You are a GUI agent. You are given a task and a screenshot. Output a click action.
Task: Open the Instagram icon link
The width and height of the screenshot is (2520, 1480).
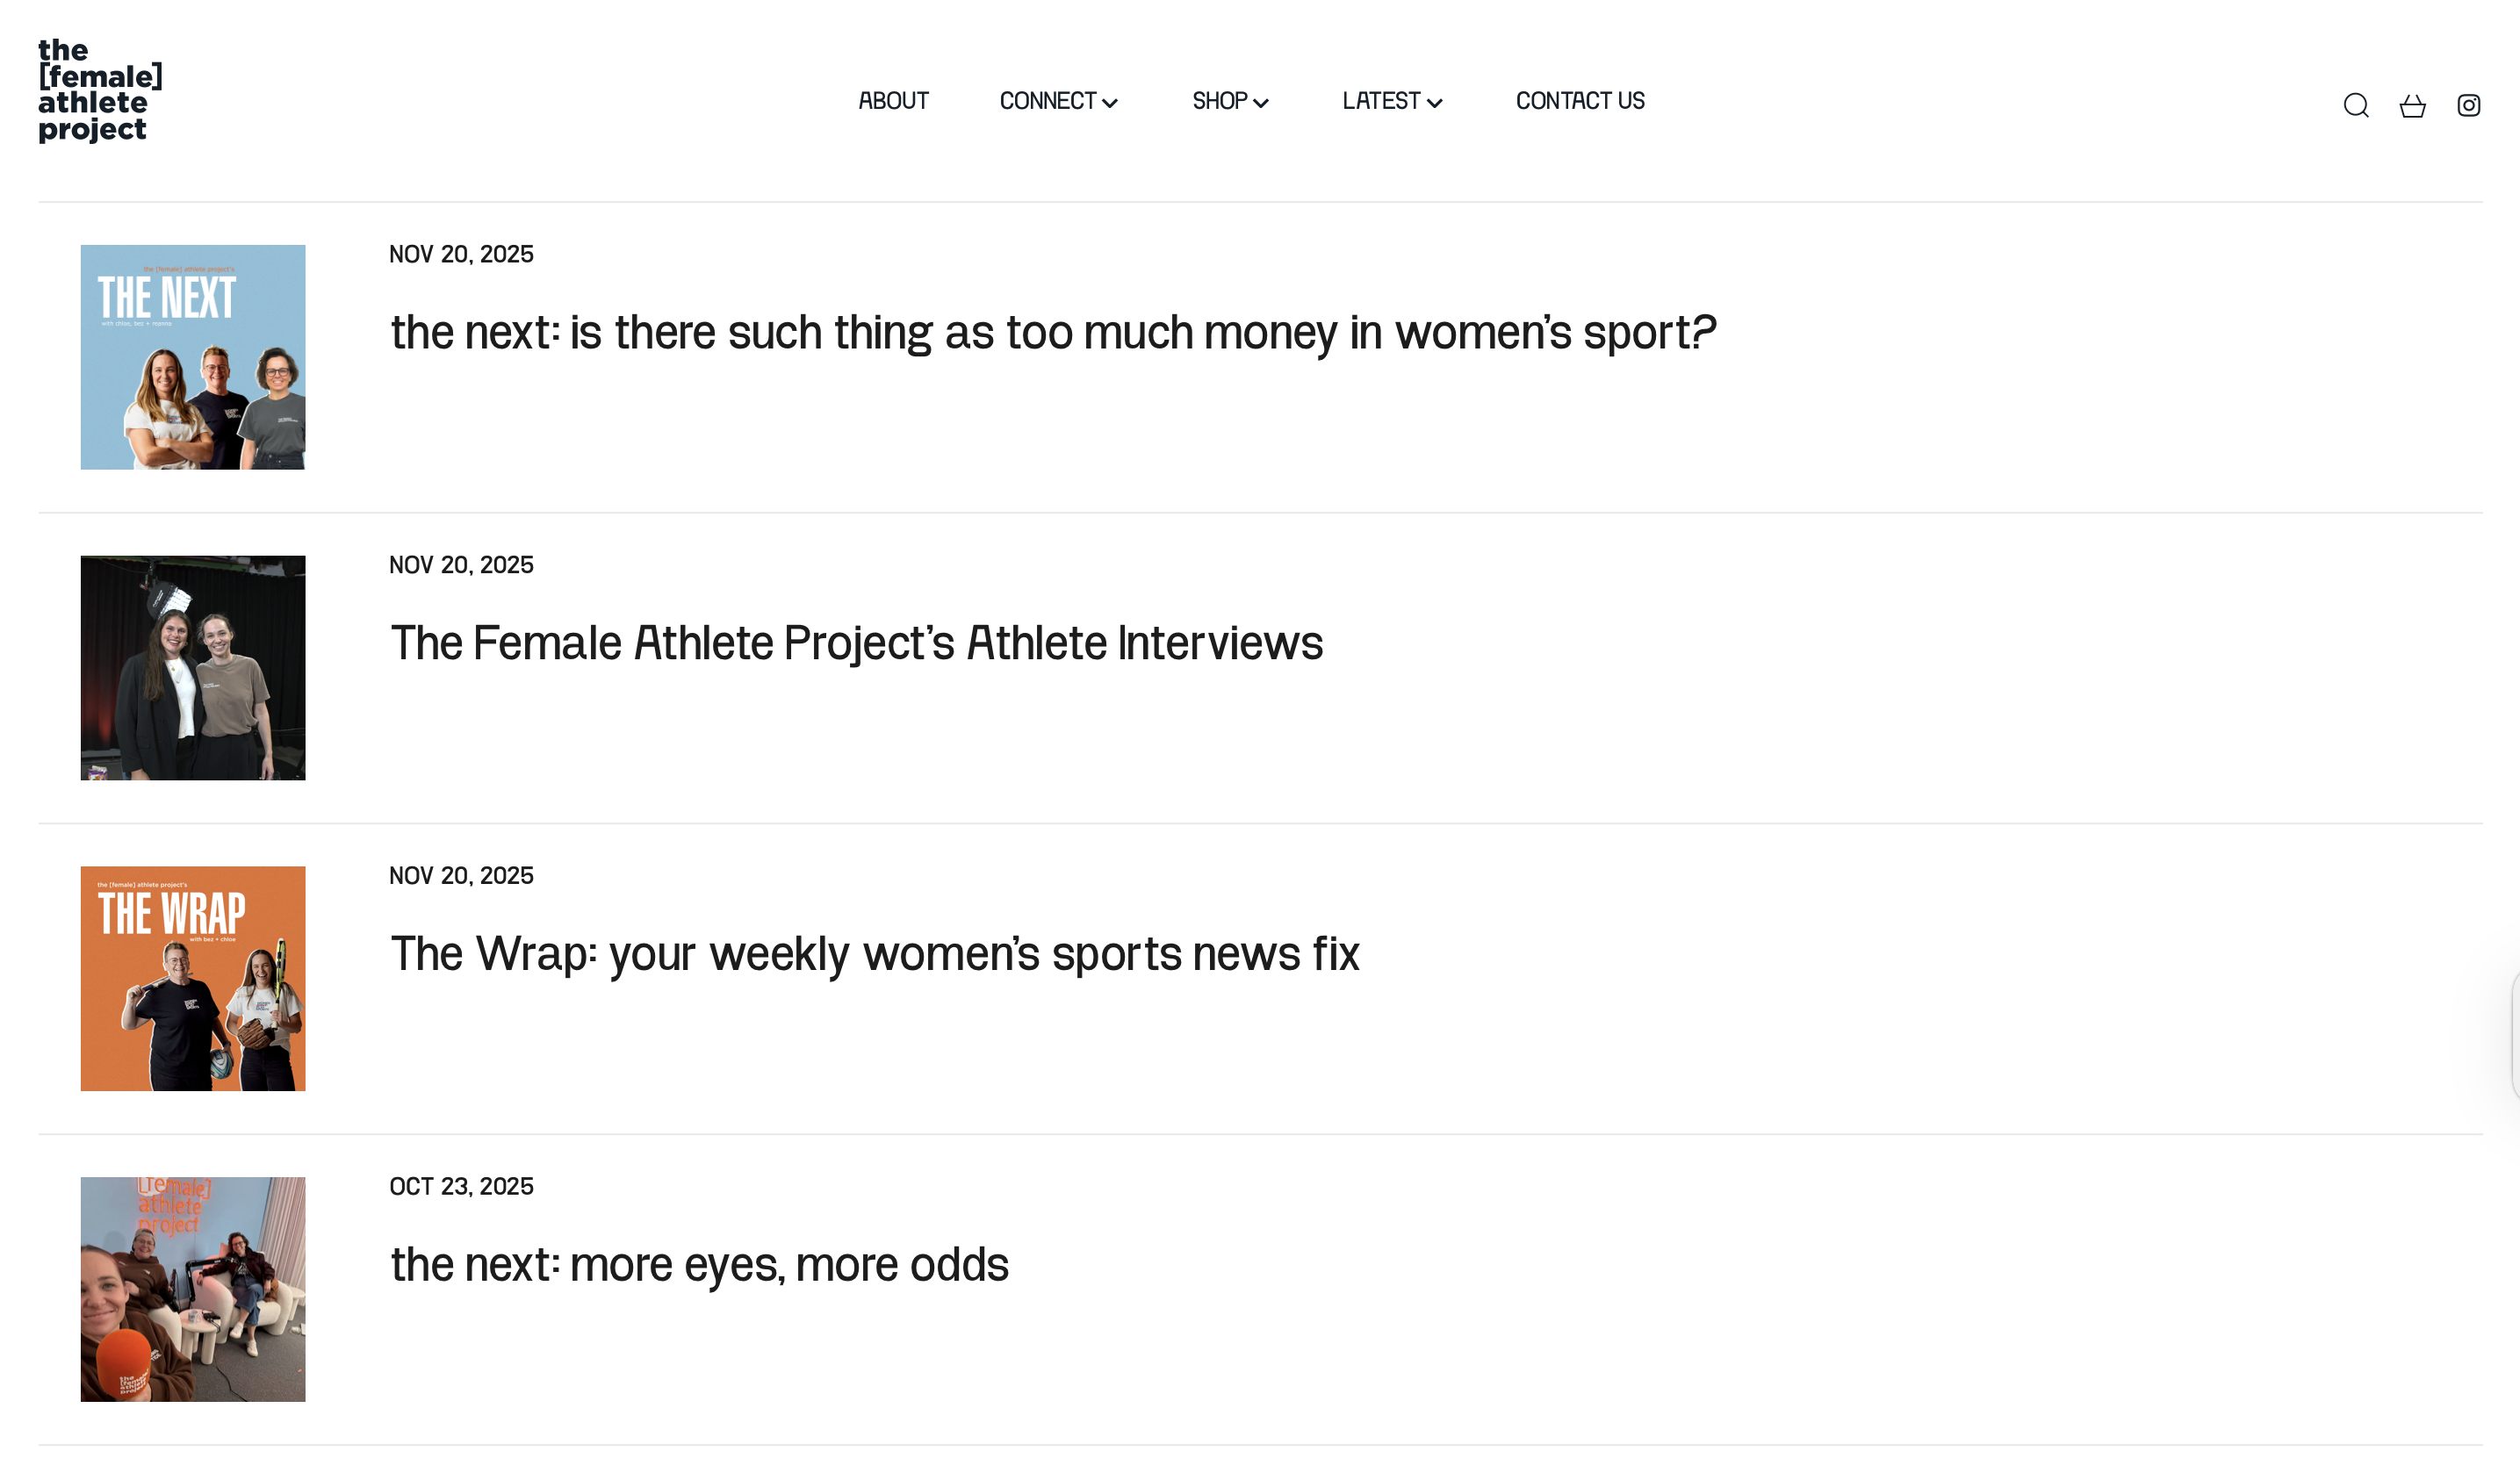coord(2468,105)
